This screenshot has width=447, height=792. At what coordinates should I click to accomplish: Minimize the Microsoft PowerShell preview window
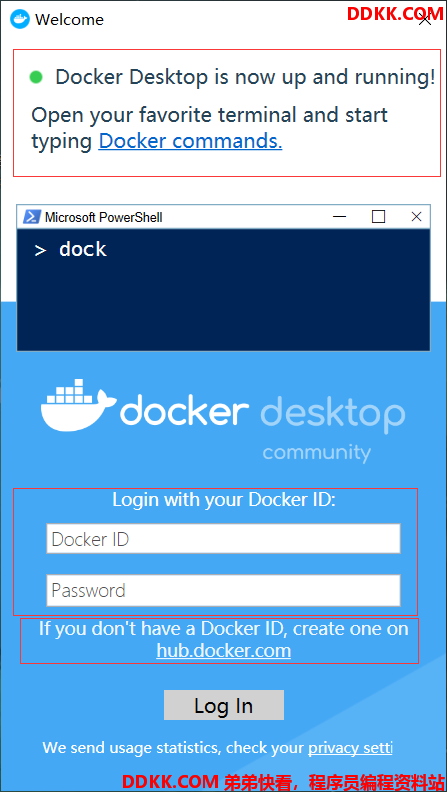click(340, 217)
